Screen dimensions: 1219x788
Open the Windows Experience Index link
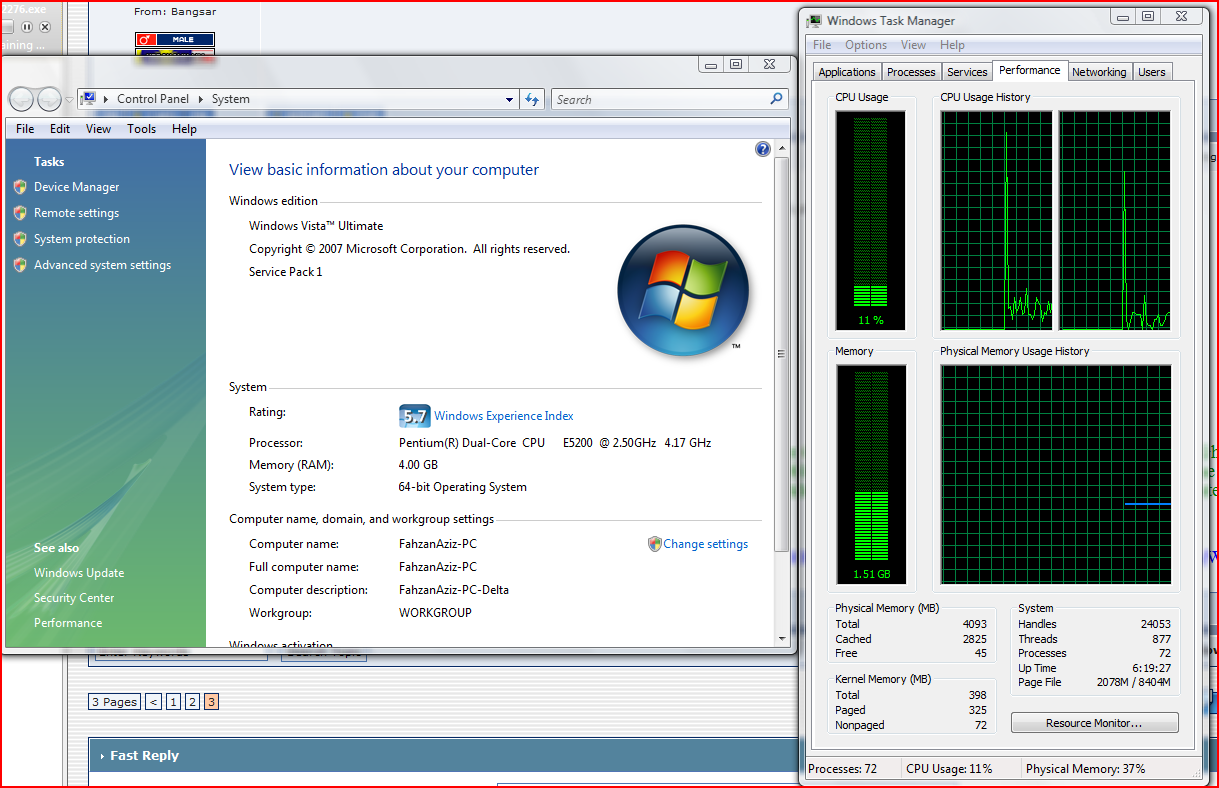pos(504,416)
